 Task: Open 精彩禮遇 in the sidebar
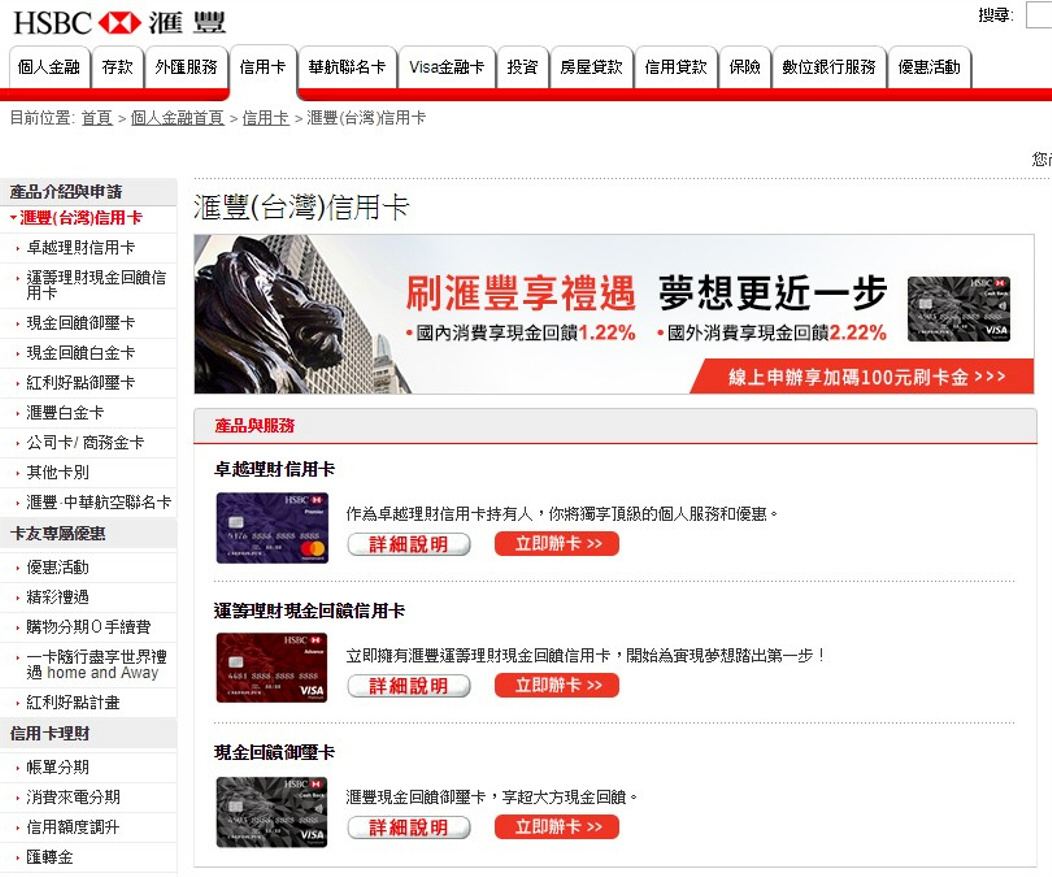[x=58, y=597]
